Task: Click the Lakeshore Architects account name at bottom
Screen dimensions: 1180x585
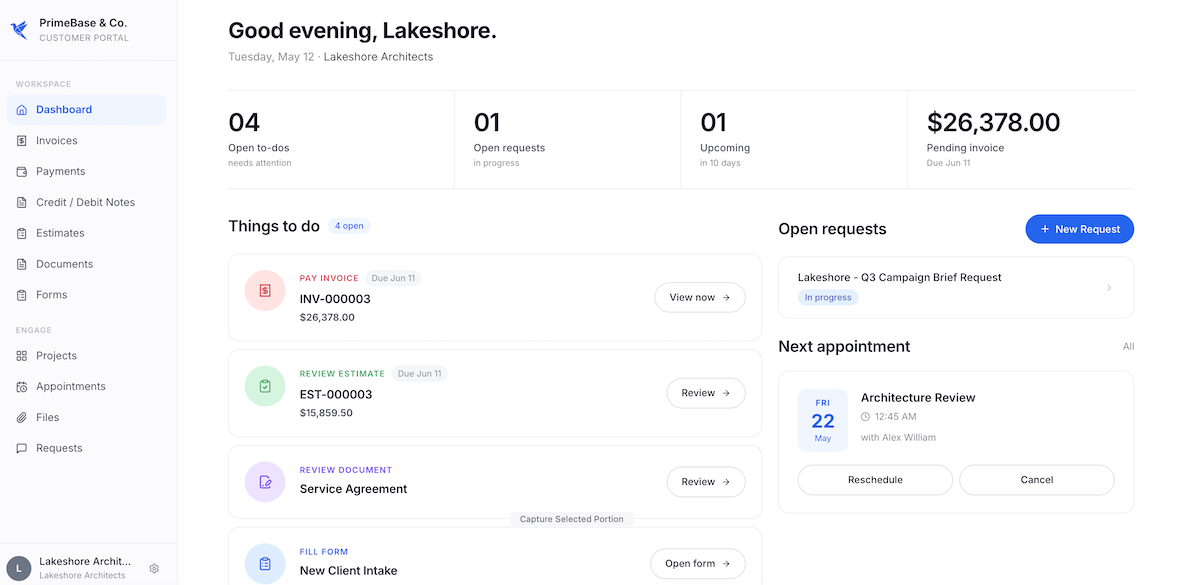Action: [85, 562]
